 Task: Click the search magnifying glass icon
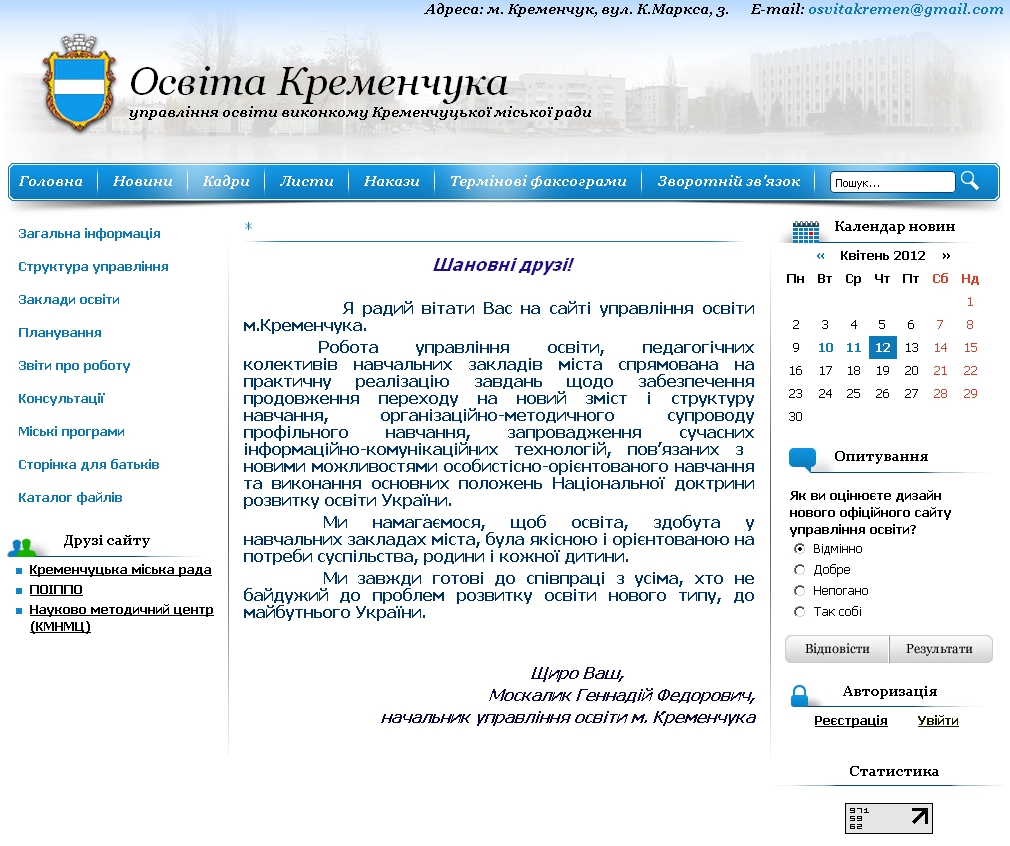970,181
